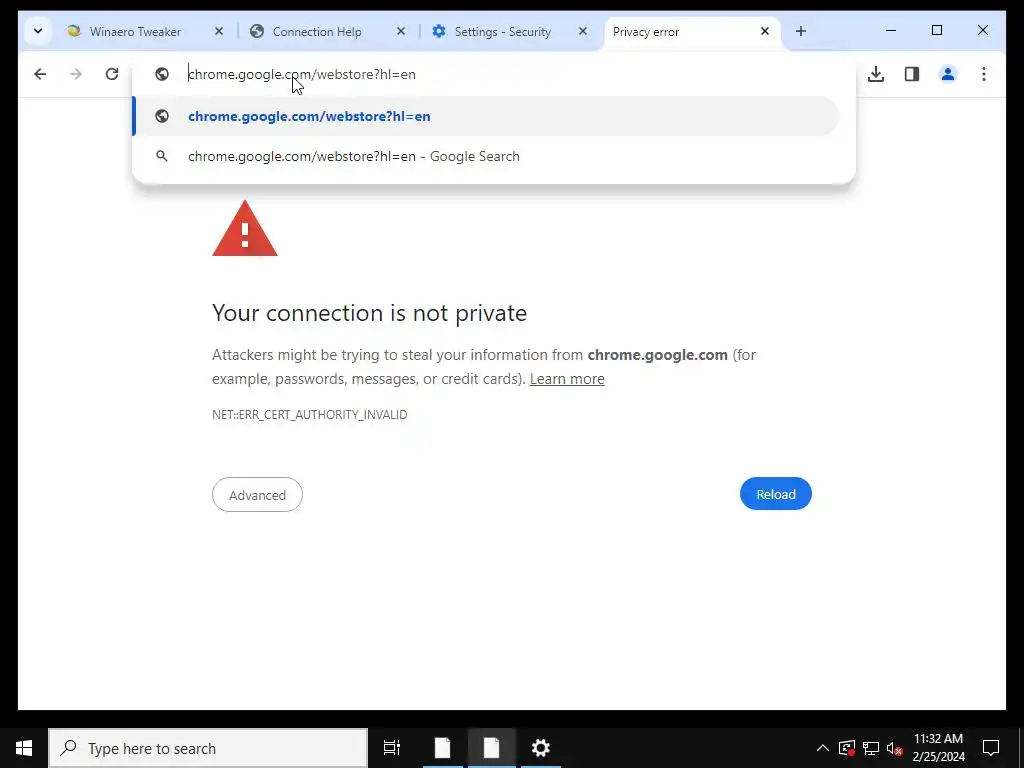Select the Privacy error tab

[x=679, y=31]
